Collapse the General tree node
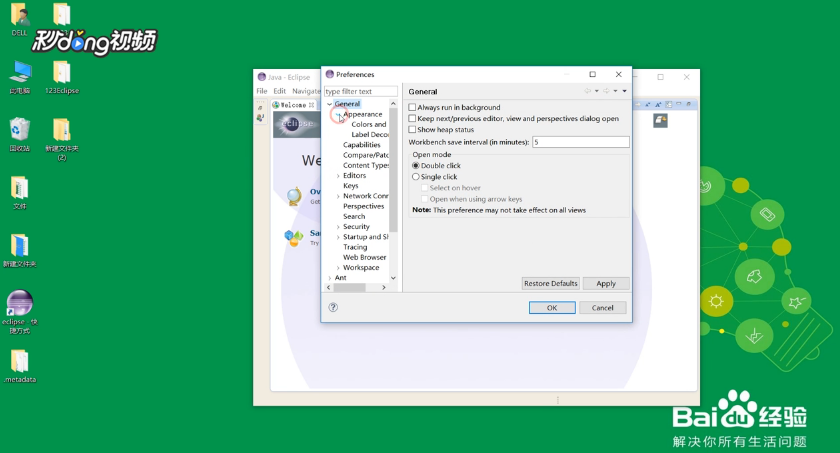Viewport: 840px width, 453px height. click(329, 104)
